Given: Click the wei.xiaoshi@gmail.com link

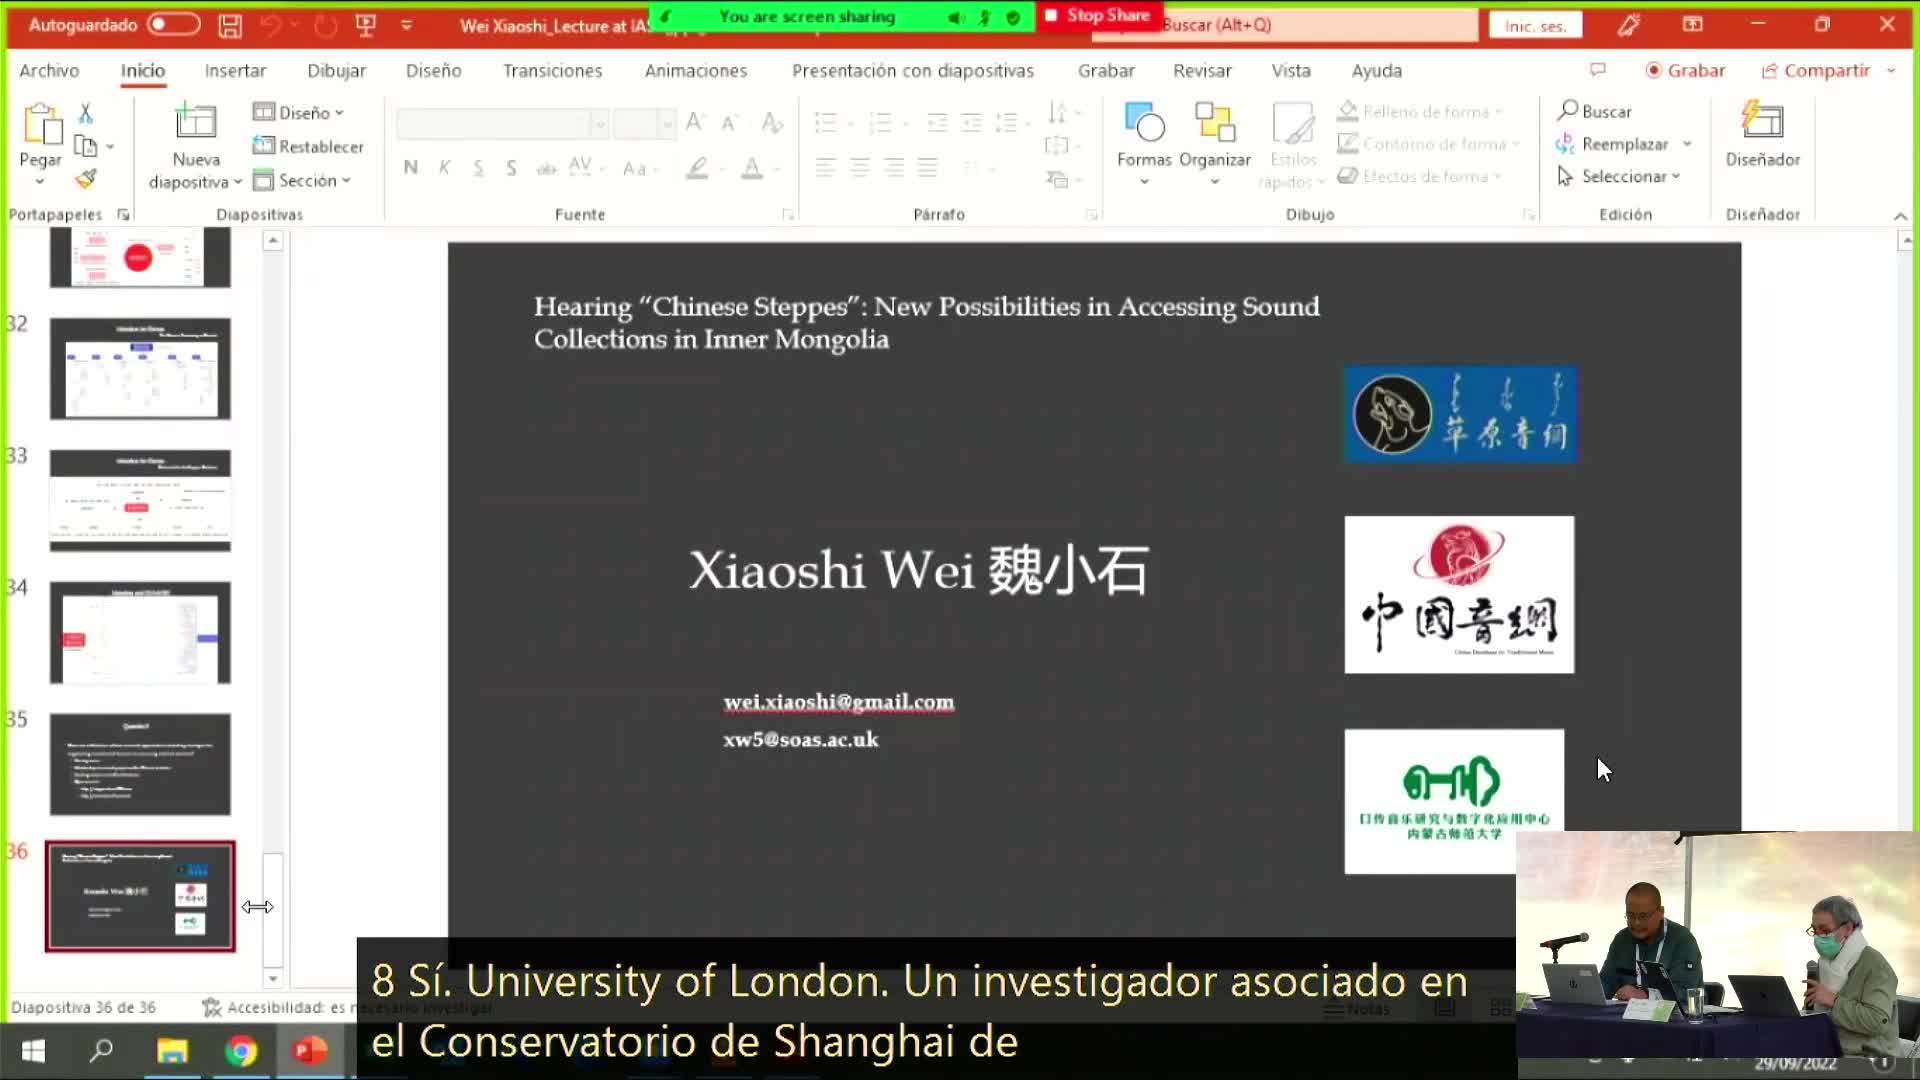Looking at the screenshot, I should click(x=838, y=702).
